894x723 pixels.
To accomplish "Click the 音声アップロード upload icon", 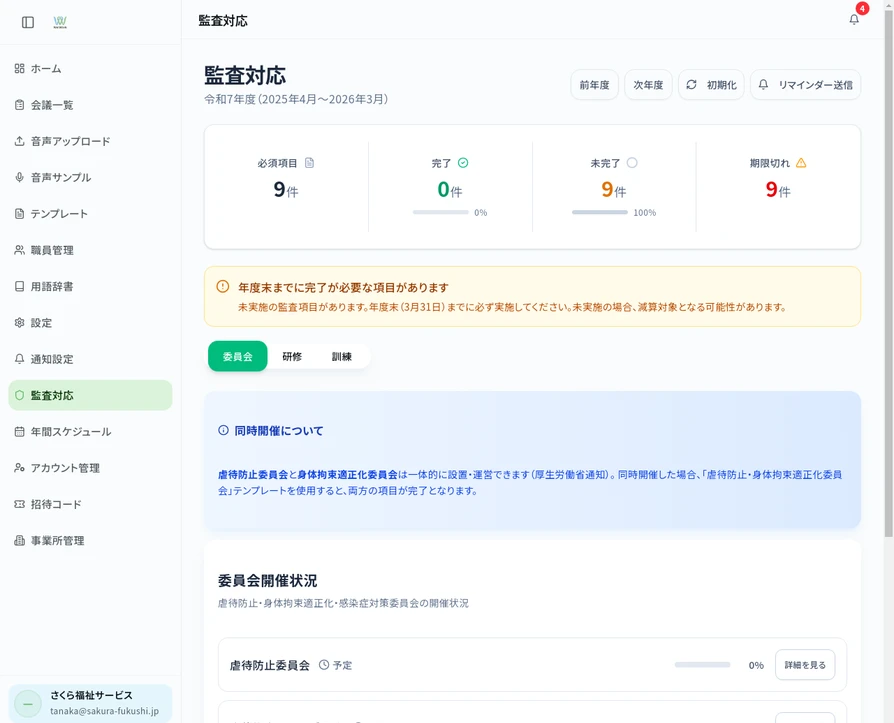I will (19, 141).
